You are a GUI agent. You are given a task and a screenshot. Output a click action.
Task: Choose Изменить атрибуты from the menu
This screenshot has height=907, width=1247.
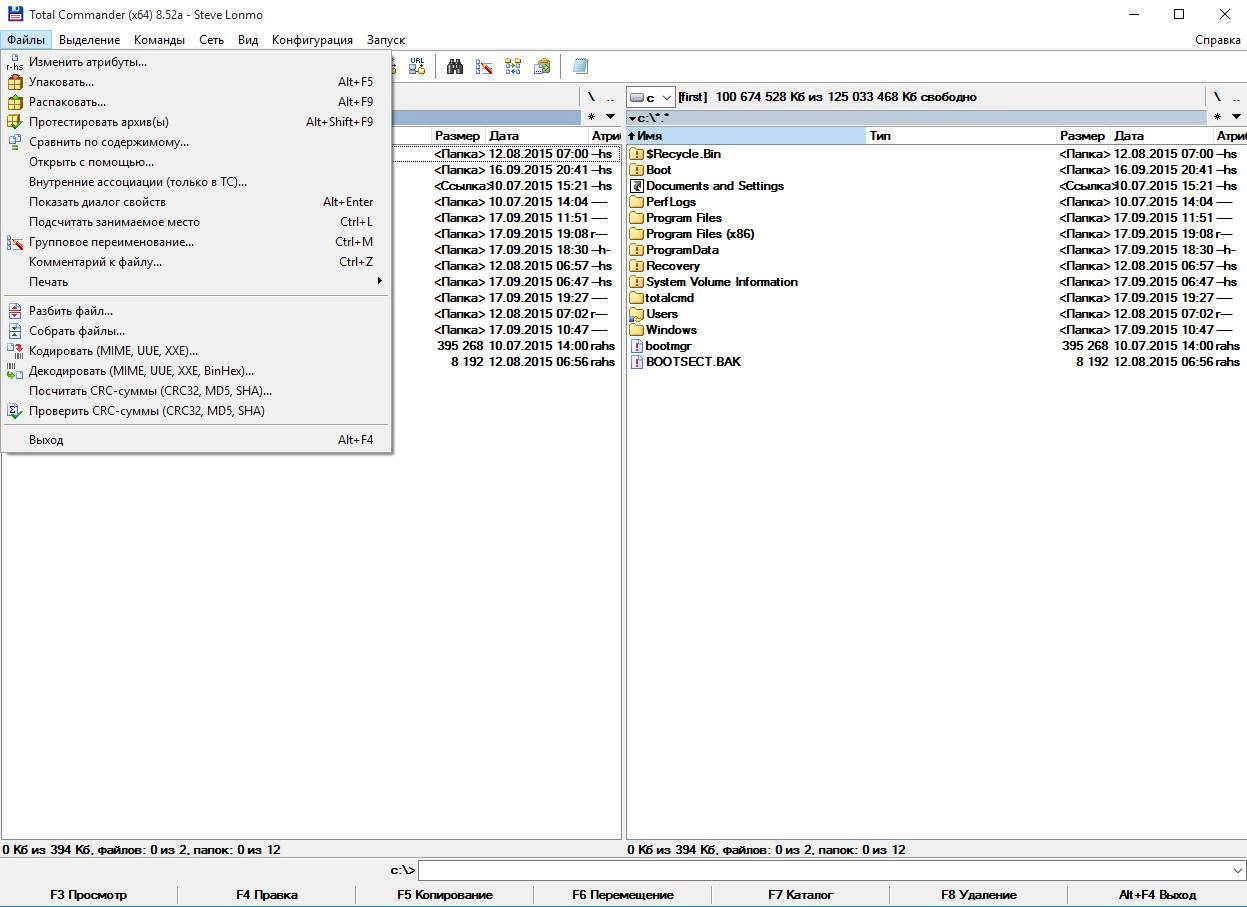point(196,62)
